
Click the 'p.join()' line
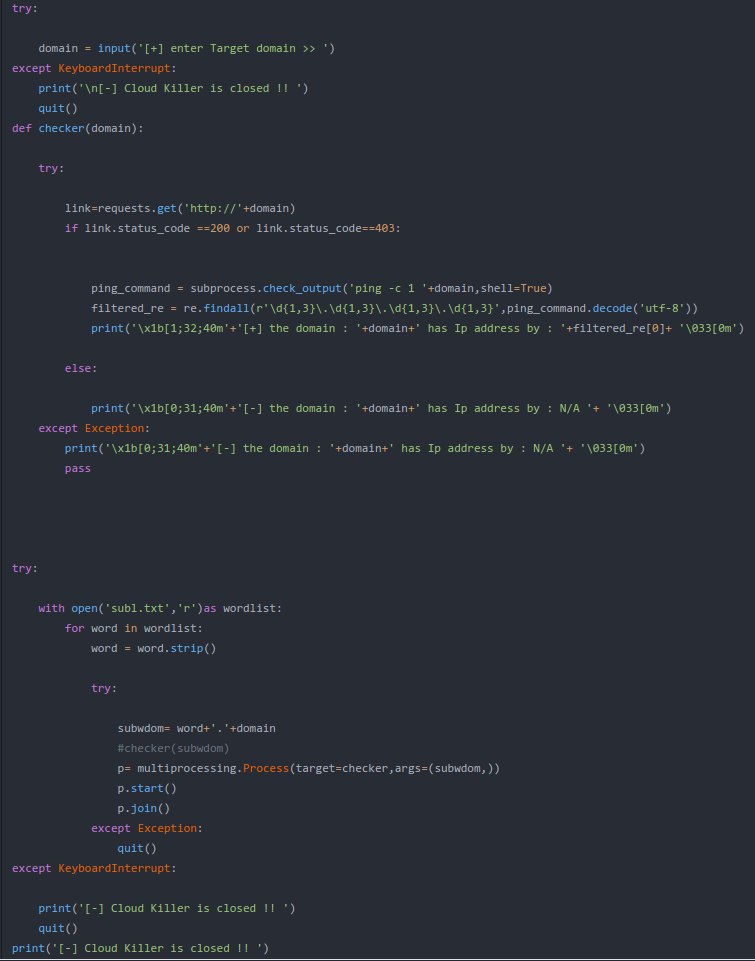[x=144, y=808]
